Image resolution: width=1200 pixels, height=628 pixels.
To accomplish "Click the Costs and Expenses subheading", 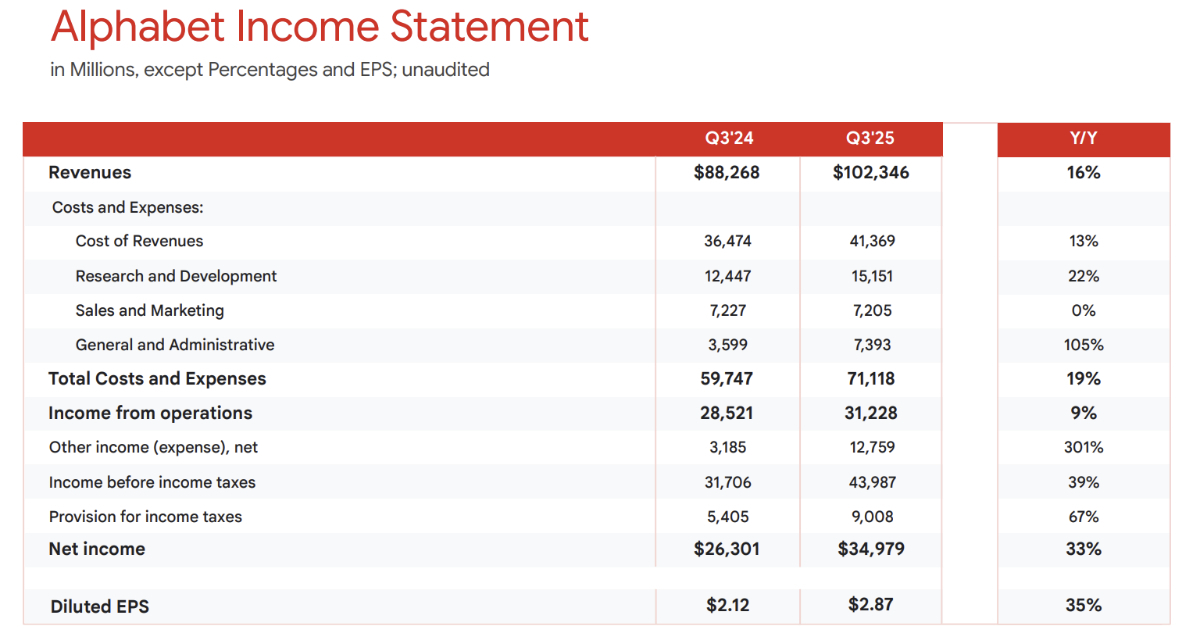I will (x=128, y=208).
